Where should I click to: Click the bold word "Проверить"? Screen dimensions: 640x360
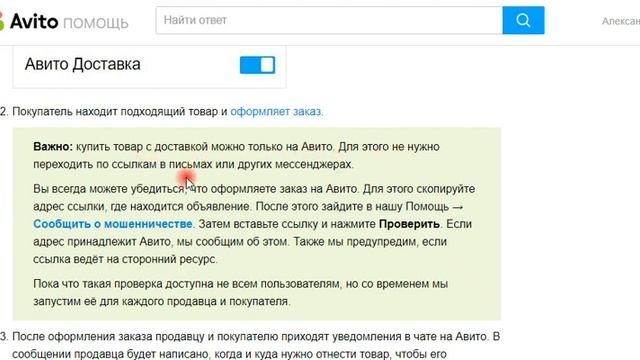point(409,224)
